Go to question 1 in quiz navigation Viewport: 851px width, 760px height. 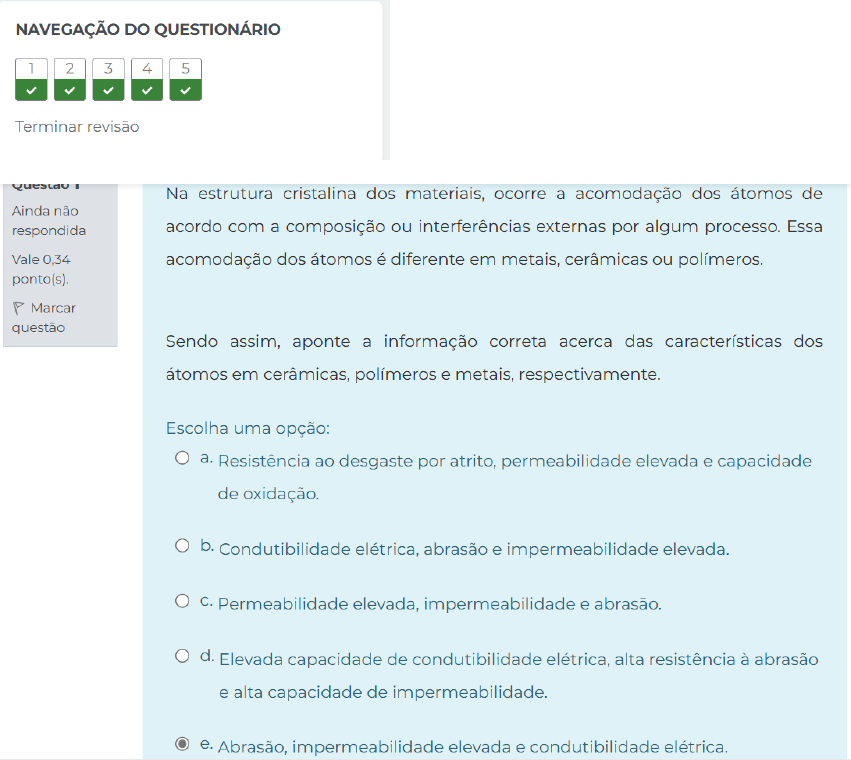pos(31,70)
